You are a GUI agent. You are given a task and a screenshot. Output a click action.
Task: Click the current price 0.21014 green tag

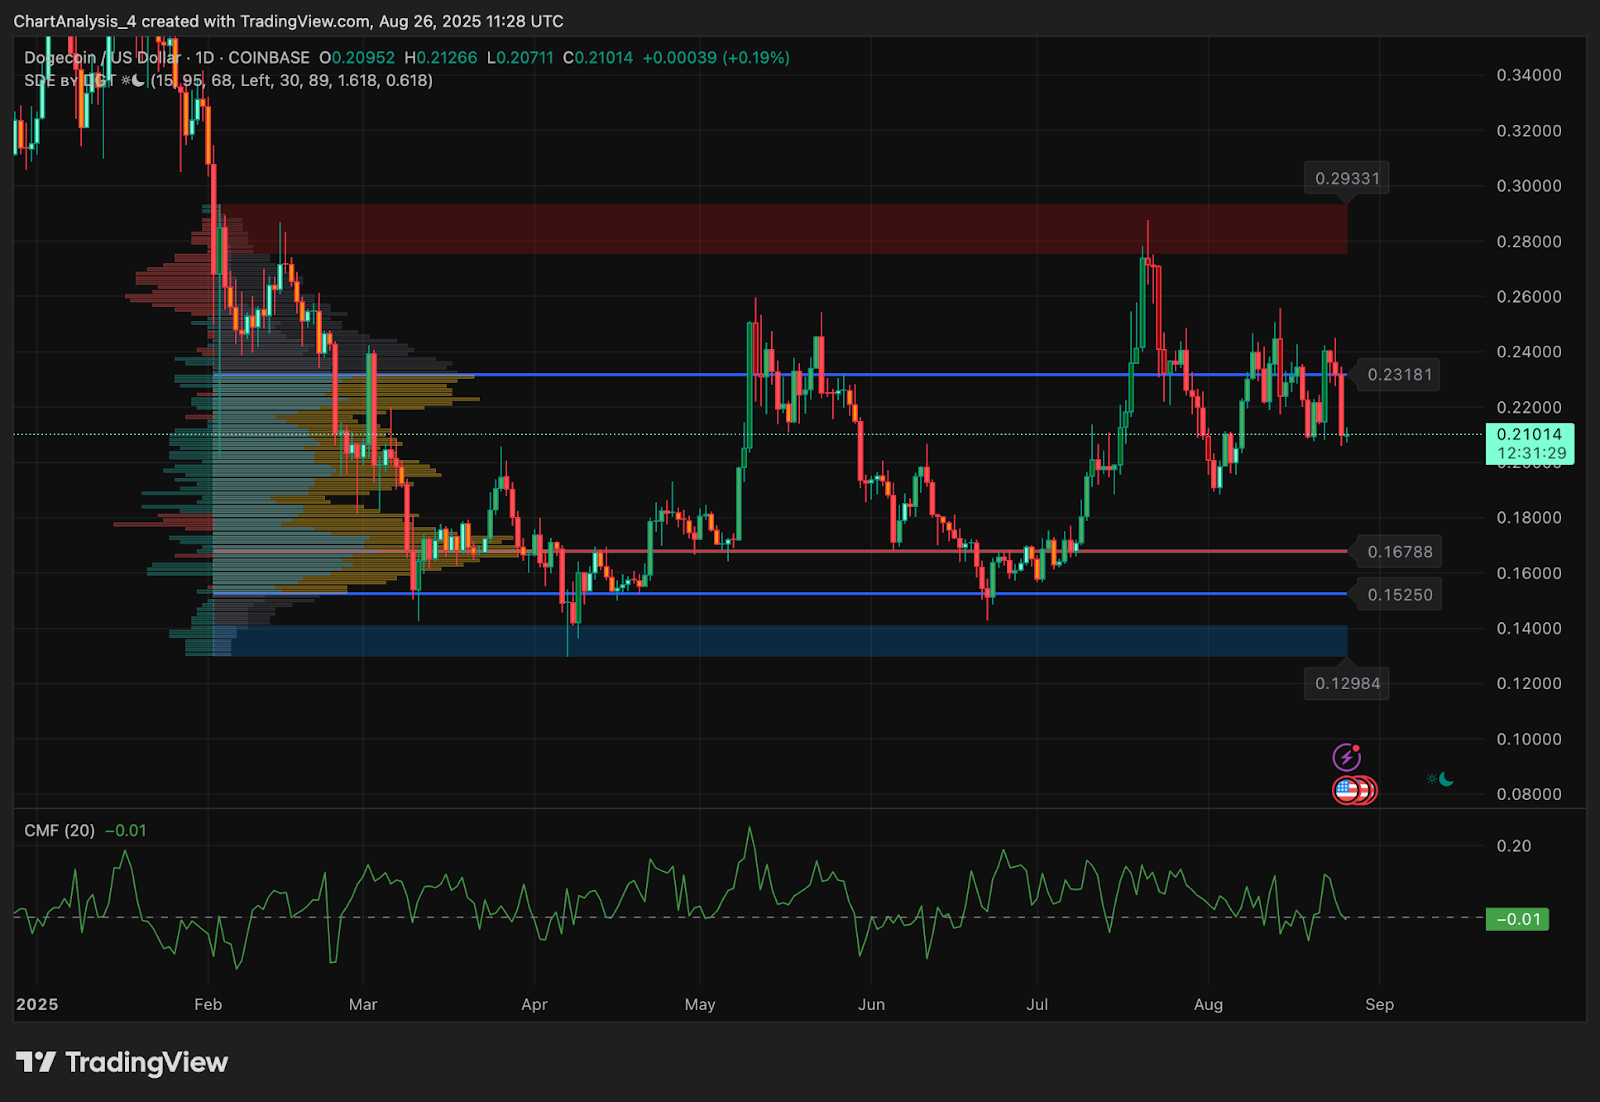click(x=1529, y=443)
